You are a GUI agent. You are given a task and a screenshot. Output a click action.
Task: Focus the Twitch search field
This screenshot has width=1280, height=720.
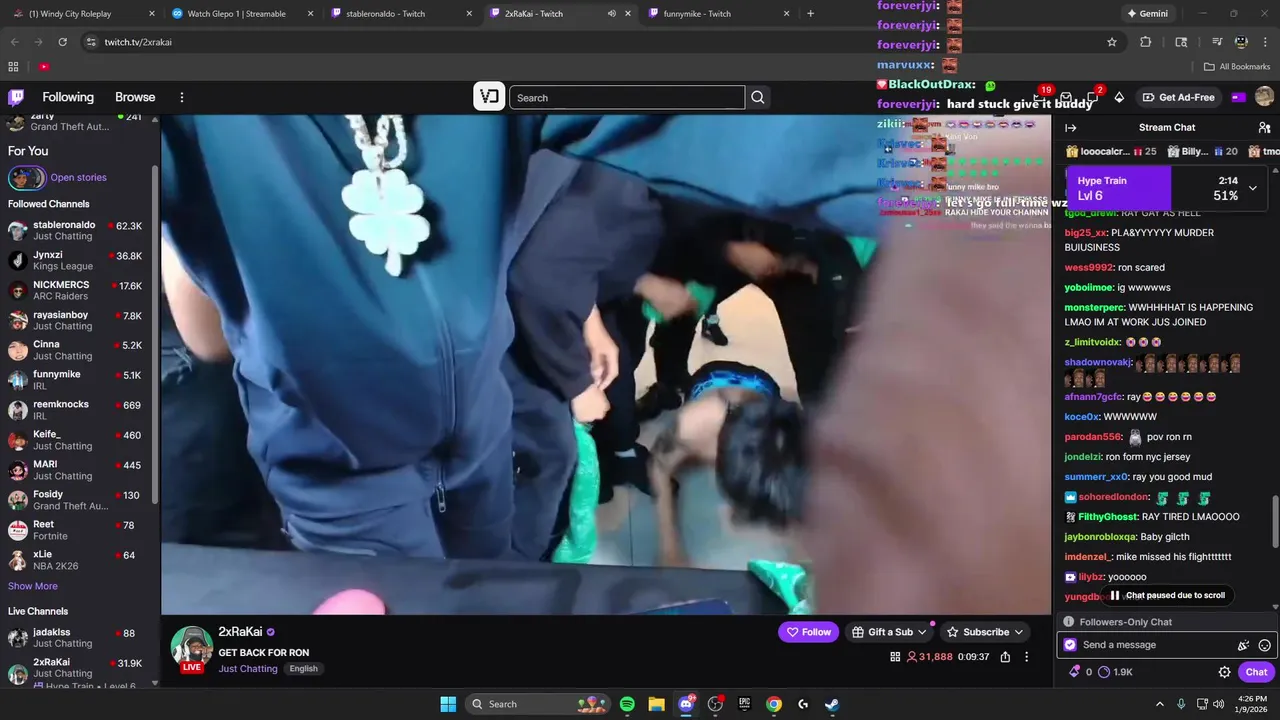627,97
